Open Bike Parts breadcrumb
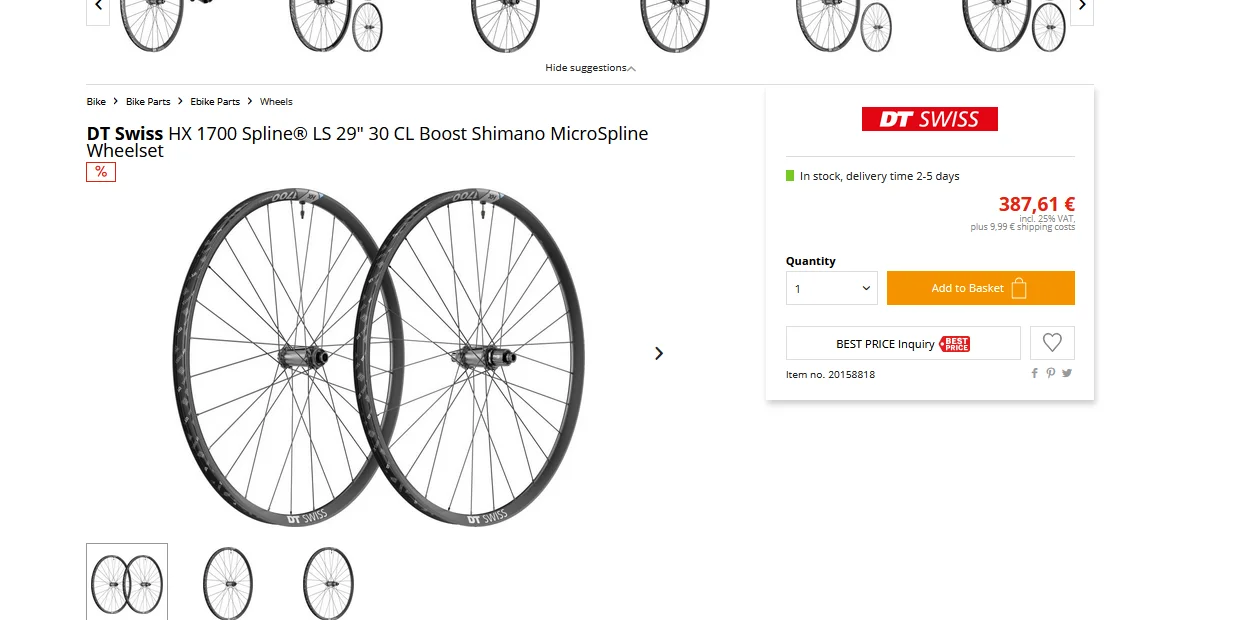Viewport: 1246px width, 620px height. pyautogui.click(x=148, y=102)
